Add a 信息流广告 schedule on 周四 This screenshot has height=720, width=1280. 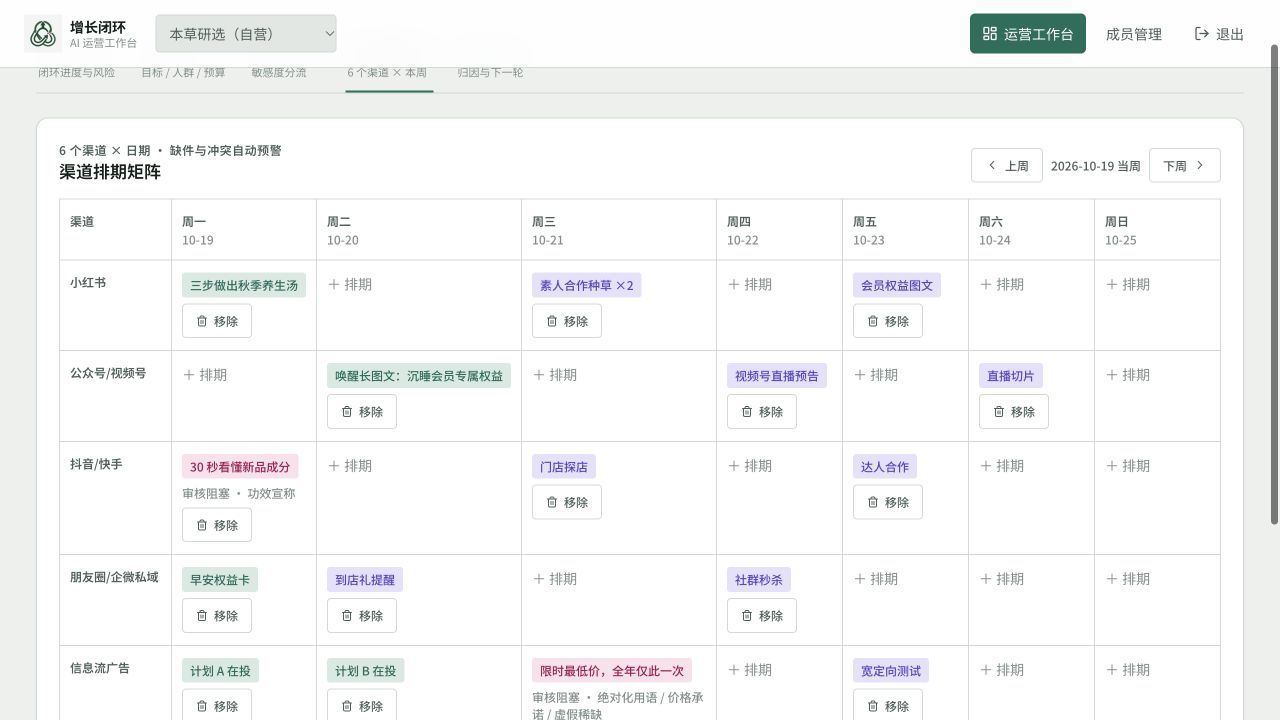(x=750, y=670)
